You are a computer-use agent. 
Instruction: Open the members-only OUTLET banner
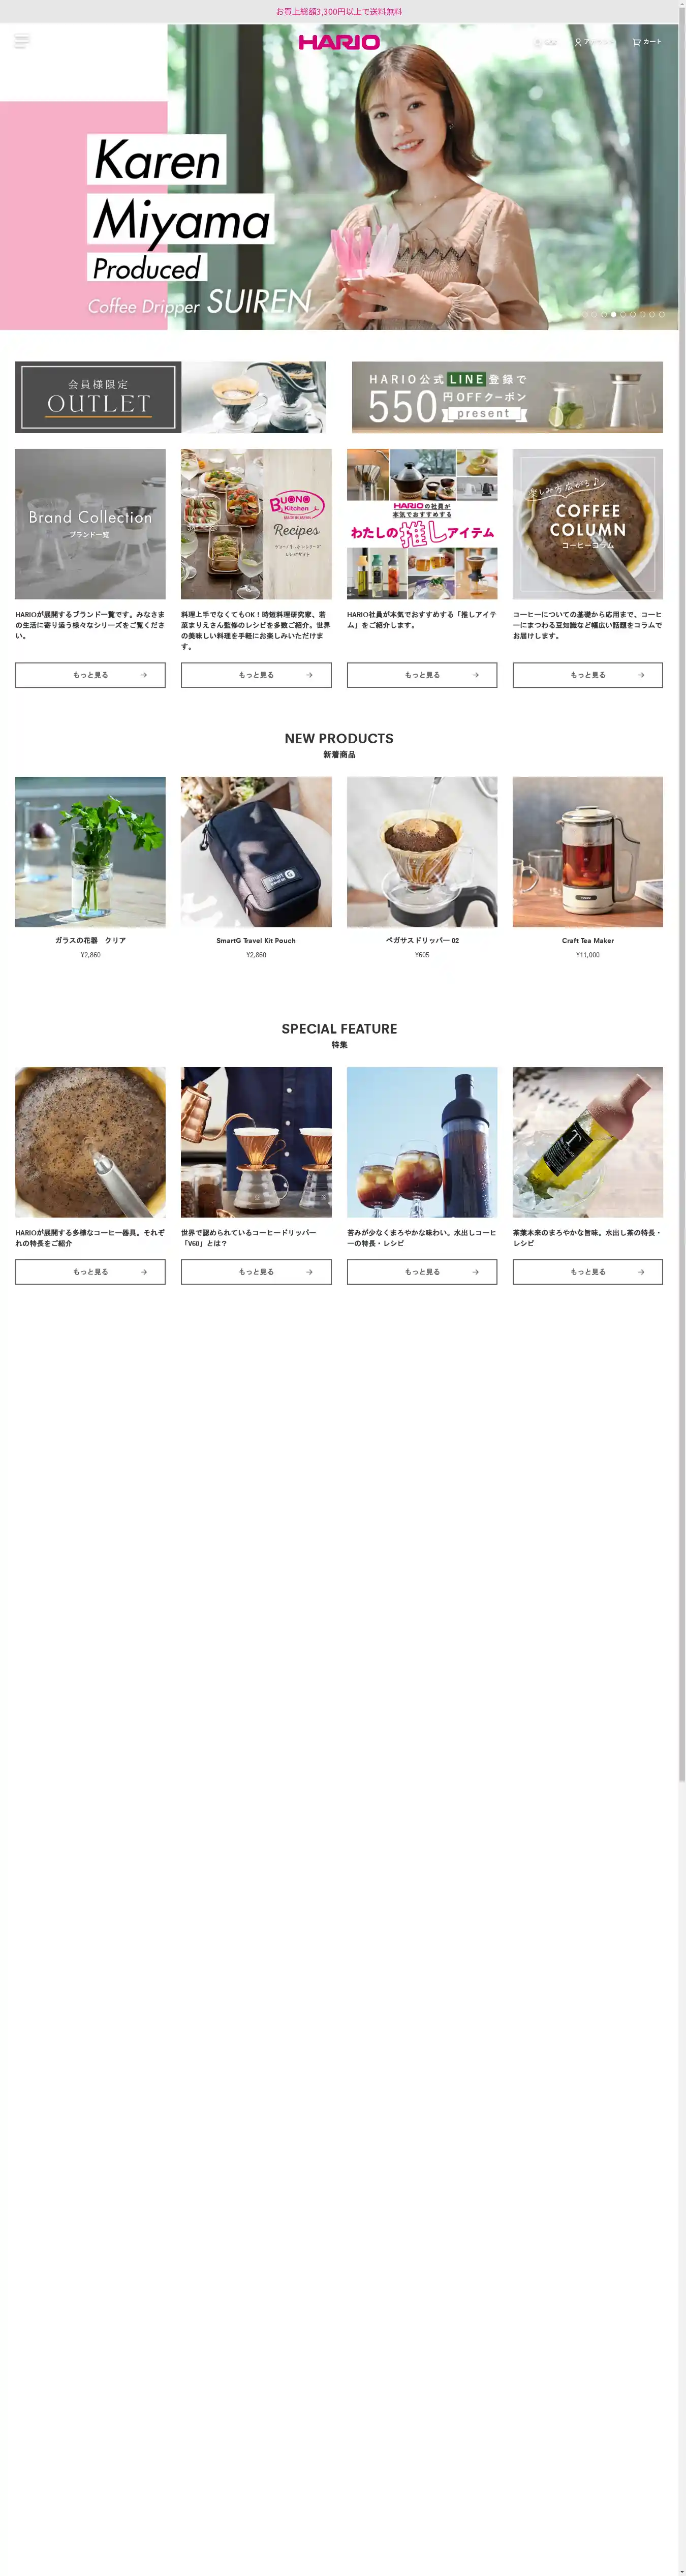[170, 397]
